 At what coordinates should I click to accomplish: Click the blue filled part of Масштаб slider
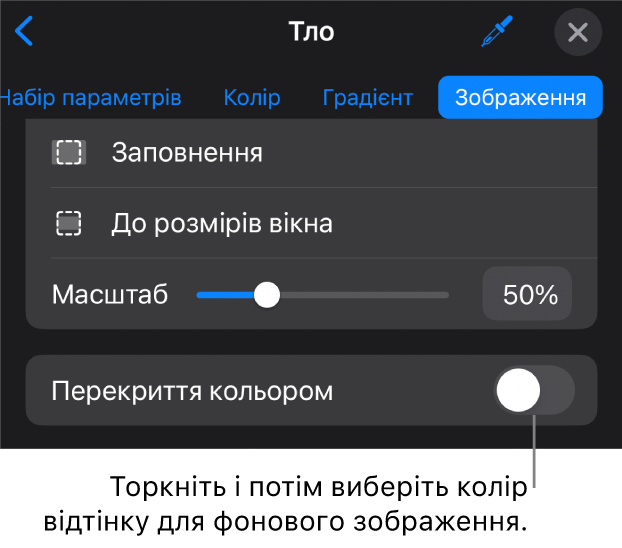click(226, 295)
